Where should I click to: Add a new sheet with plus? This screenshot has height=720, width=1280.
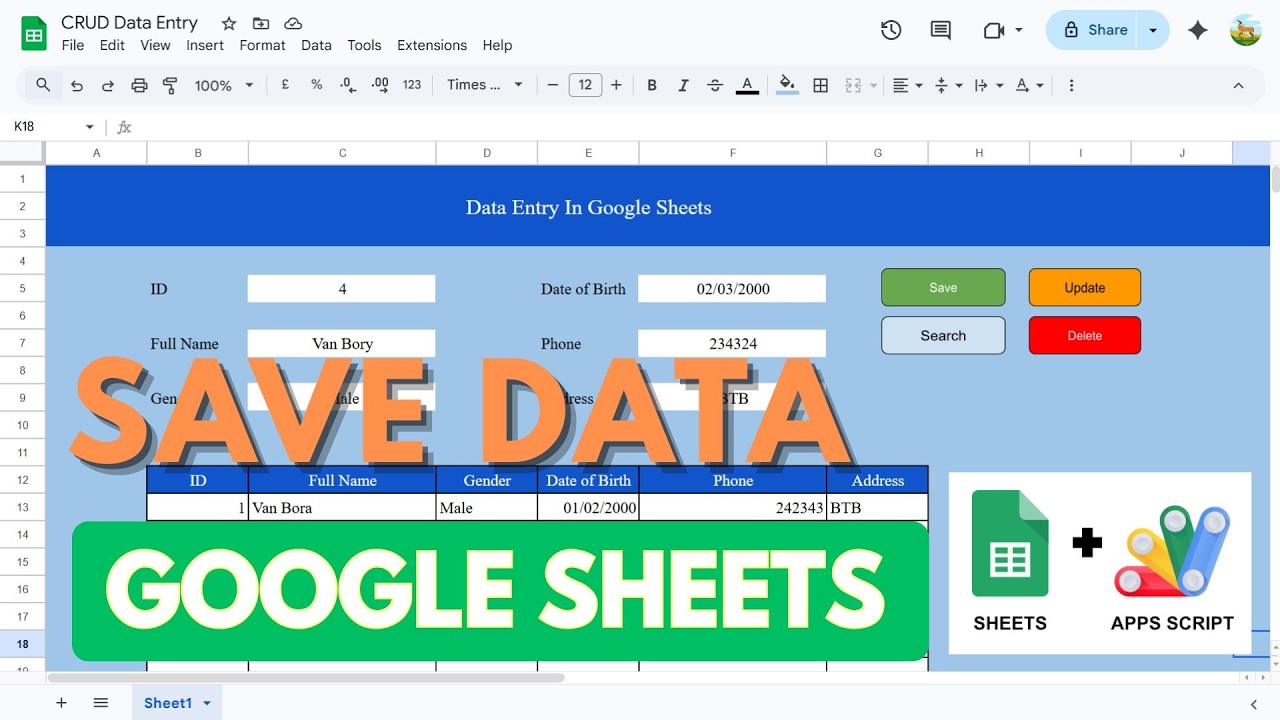pos(61,703)
